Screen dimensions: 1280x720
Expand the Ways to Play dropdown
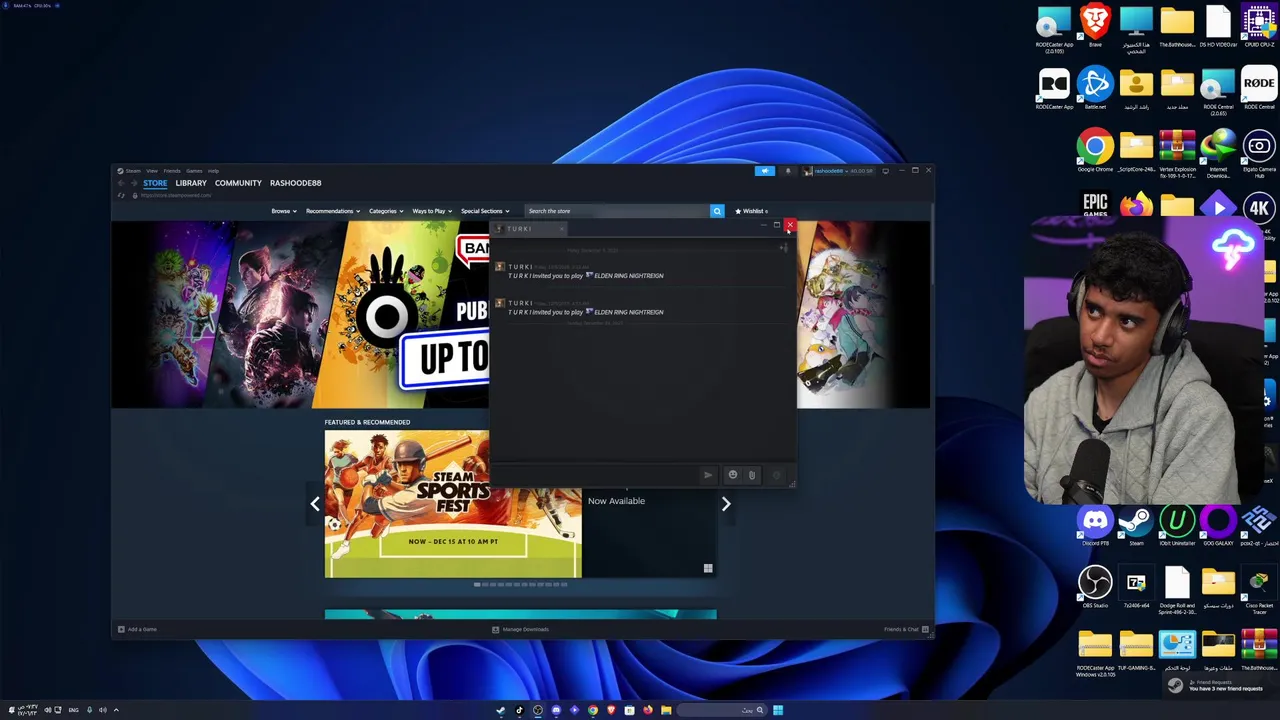(x=432, y=211)
